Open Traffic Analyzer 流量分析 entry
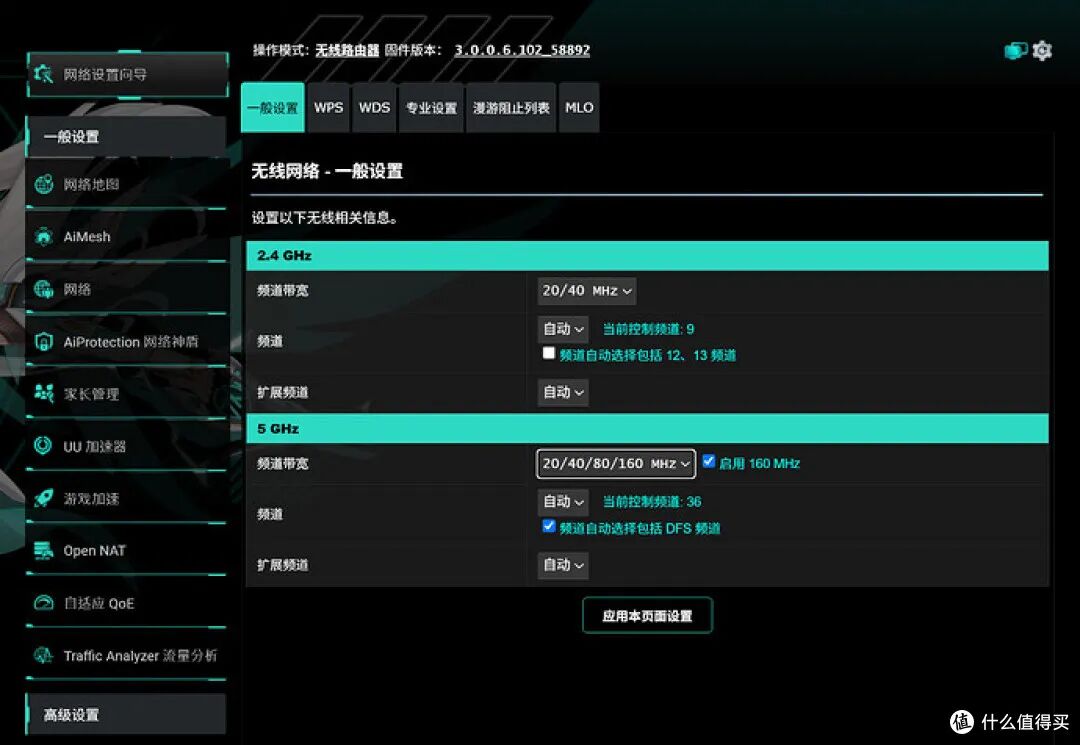Screen dimensions: 1080x745 tap(127, 655)
